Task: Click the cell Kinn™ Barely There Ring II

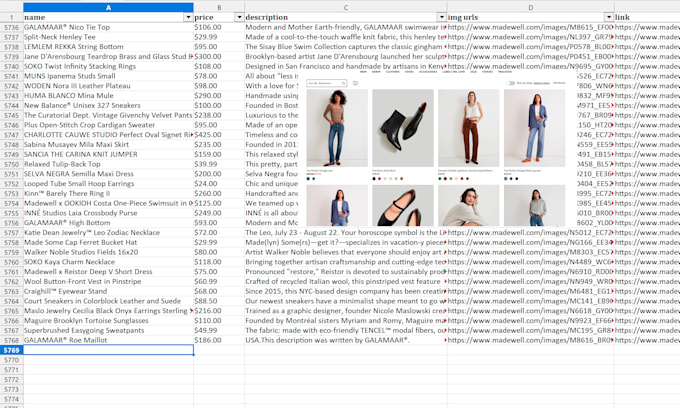Action: click(108, 193)
